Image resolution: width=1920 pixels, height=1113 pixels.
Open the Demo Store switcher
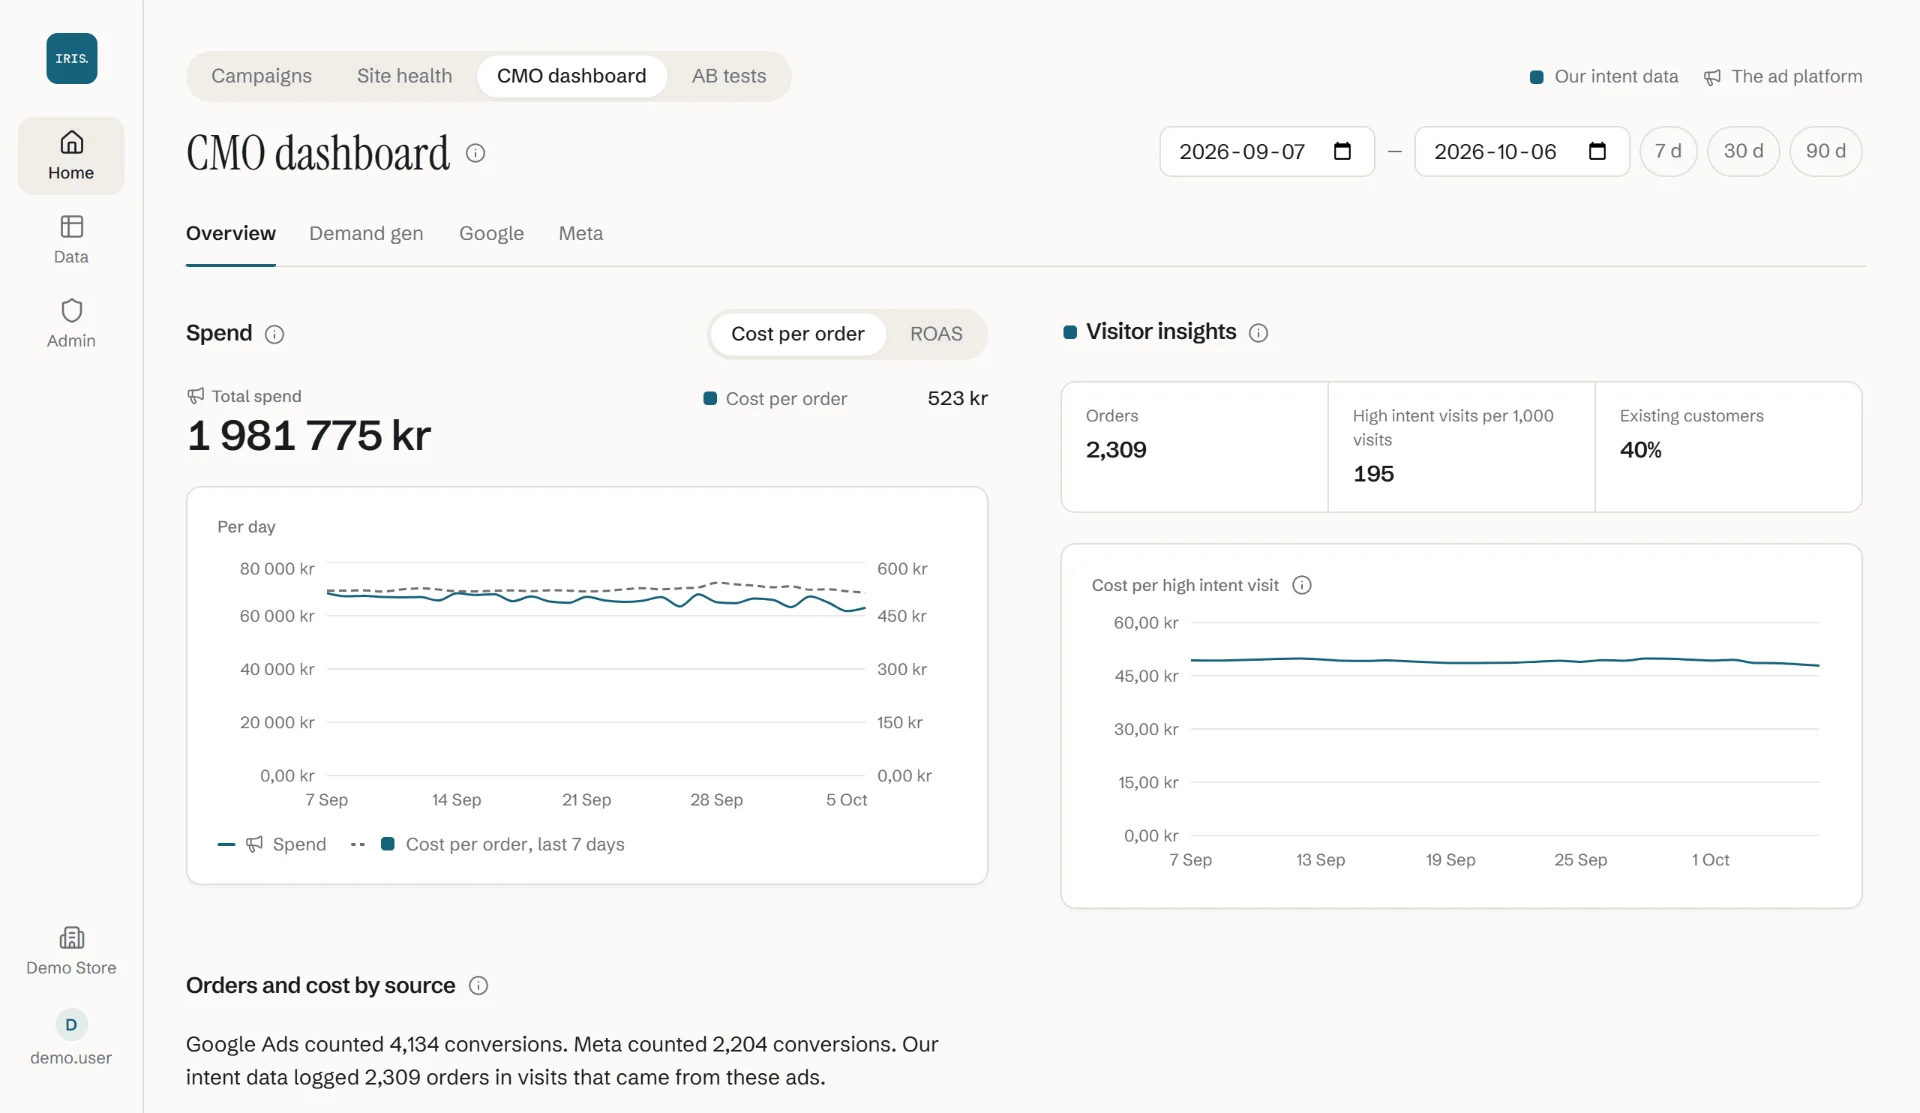coord(71,951)
